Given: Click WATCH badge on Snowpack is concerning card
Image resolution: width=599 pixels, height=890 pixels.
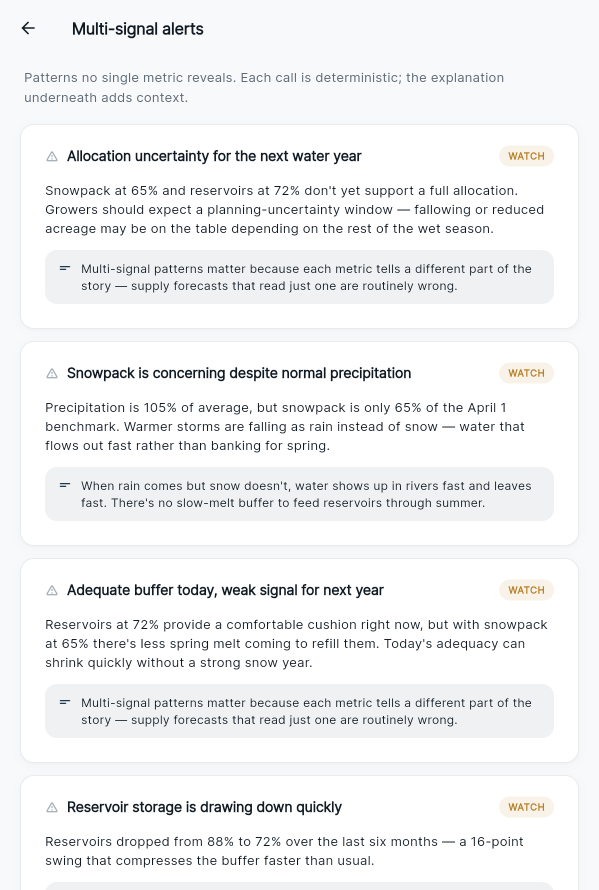Looking at the screenshot, I should [x=526, y=373].
